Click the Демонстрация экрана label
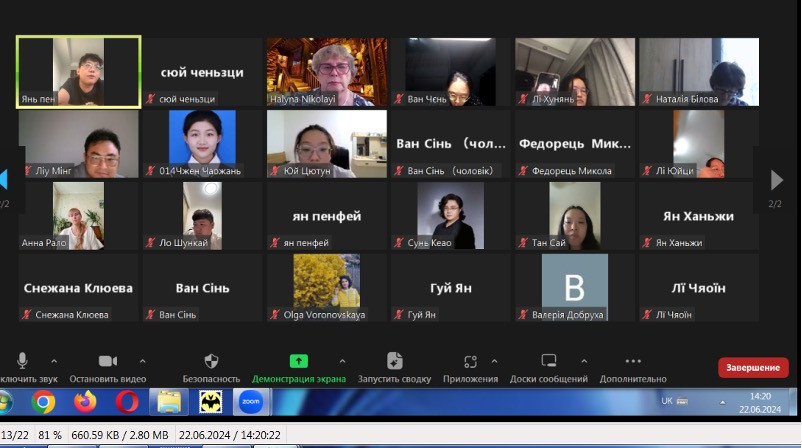802x448 pixels. (299, 379)
